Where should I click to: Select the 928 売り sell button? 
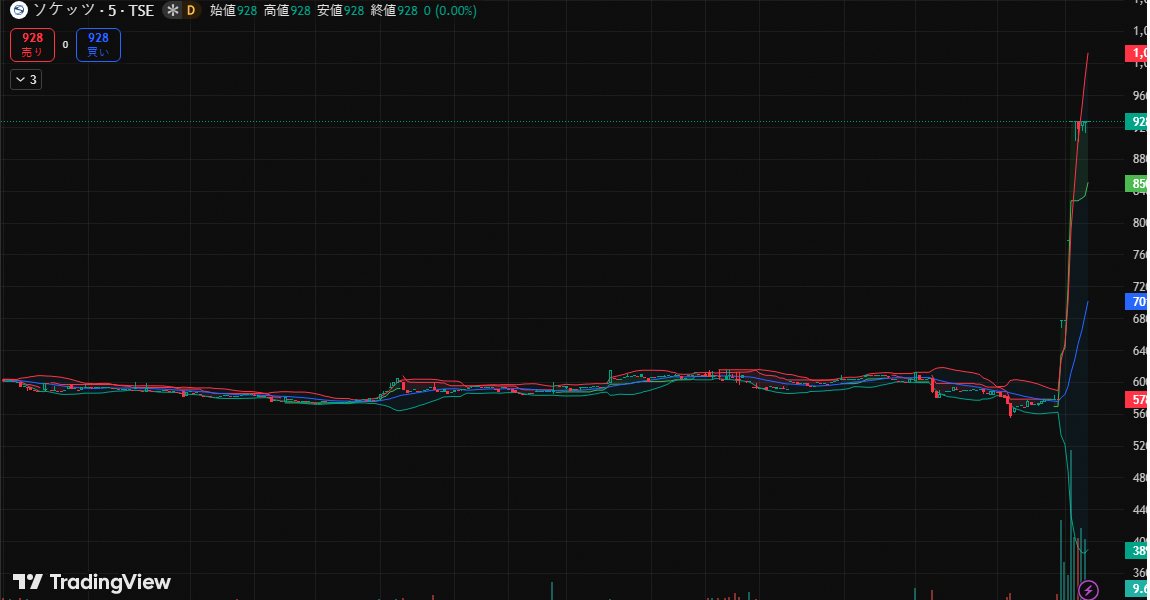tap(32, 45)
